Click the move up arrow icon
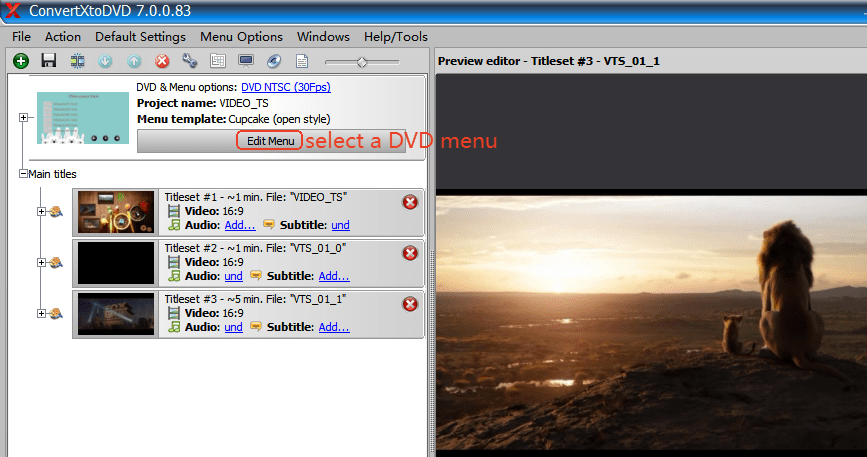The height and width of the screenshot is (457, 867). point(134,62)
